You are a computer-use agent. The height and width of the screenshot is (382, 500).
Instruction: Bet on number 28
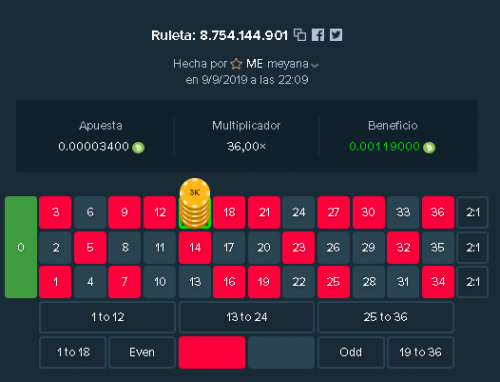pos(369,282)
